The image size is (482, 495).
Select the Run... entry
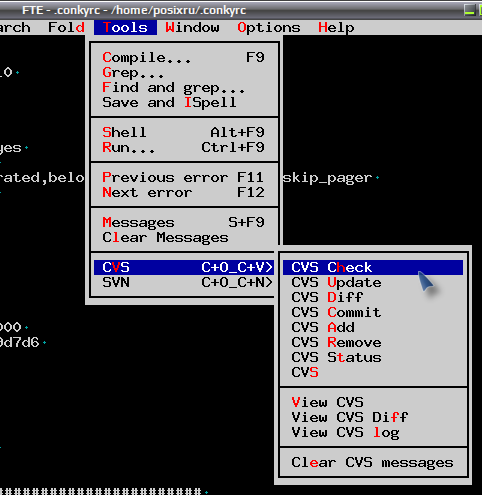pyautogui.click(x=184, y=147)
